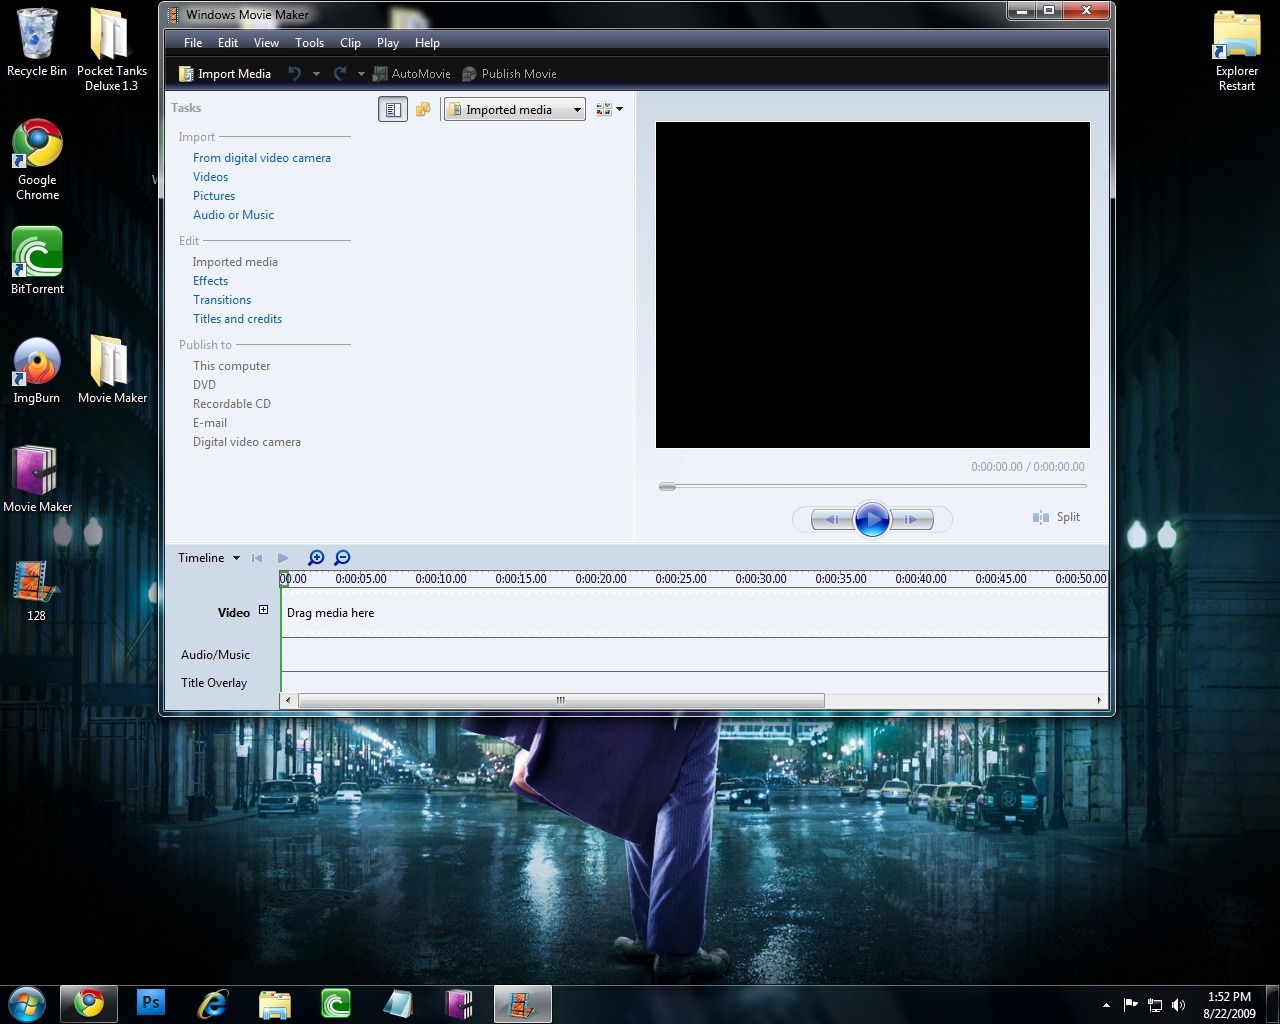Screen dimensions: 1280x1024
Task: Show the Collections pane folder icon
Action: point(423,110)
